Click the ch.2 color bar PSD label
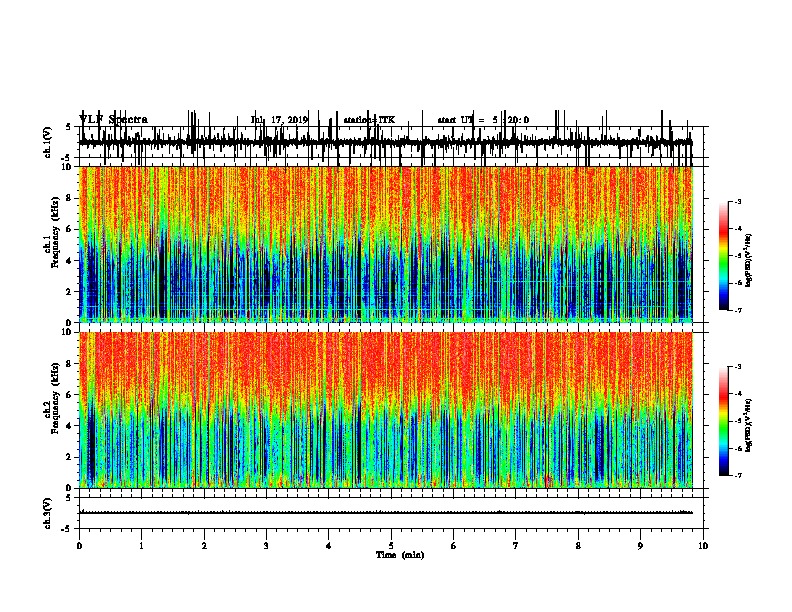The width and height of the screenshot is (792, 612). tap(749, 425)
